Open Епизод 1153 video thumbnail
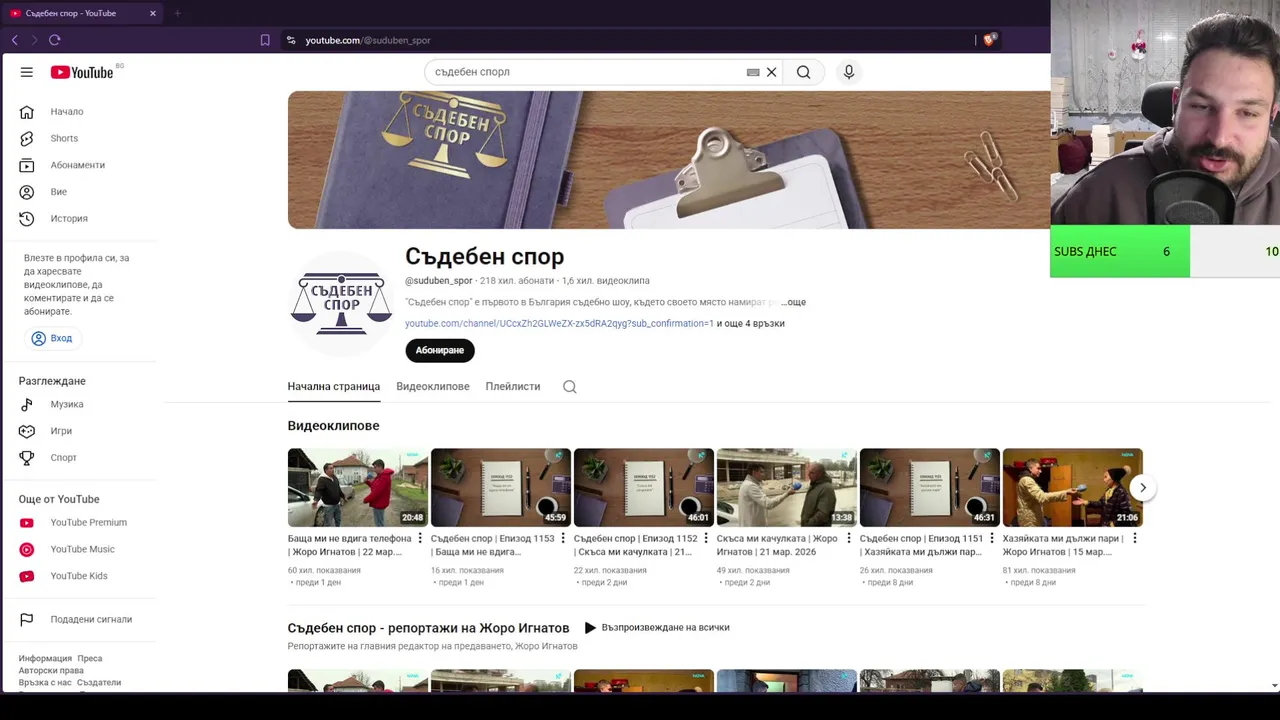 click(x=500, y=487)
